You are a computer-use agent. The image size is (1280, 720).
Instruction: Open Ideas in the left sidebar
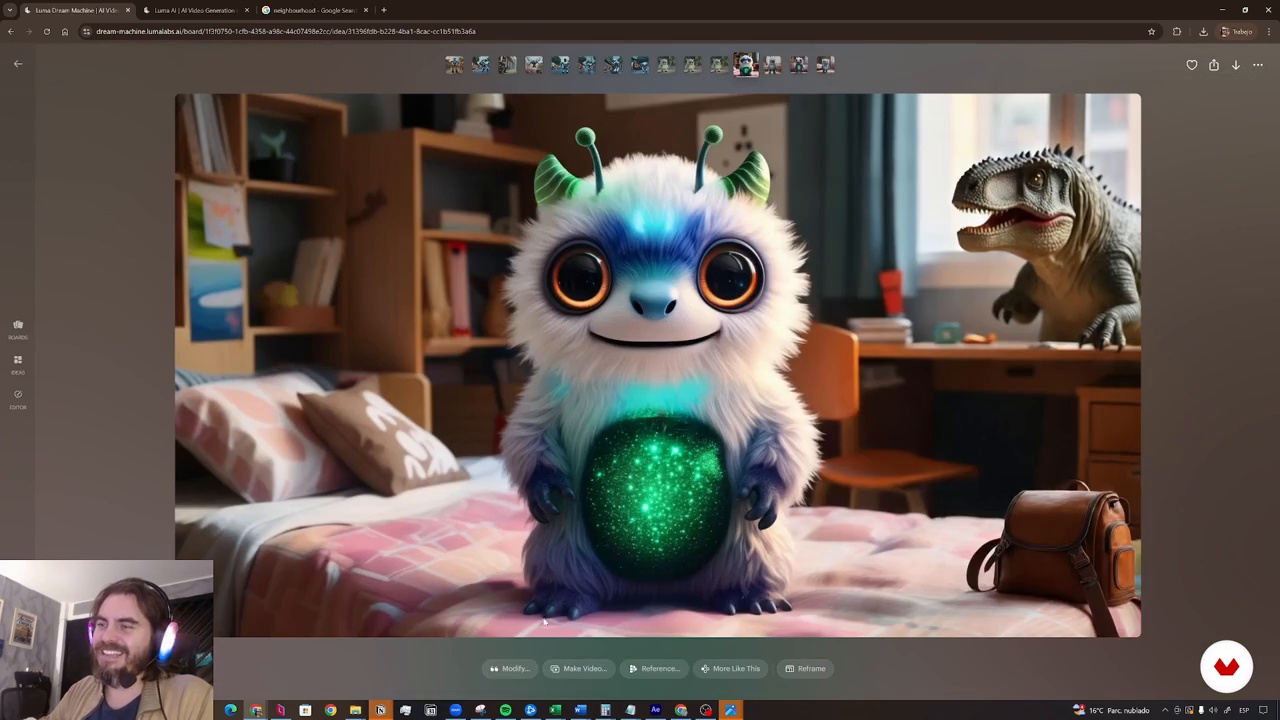(x=18, y=364)
